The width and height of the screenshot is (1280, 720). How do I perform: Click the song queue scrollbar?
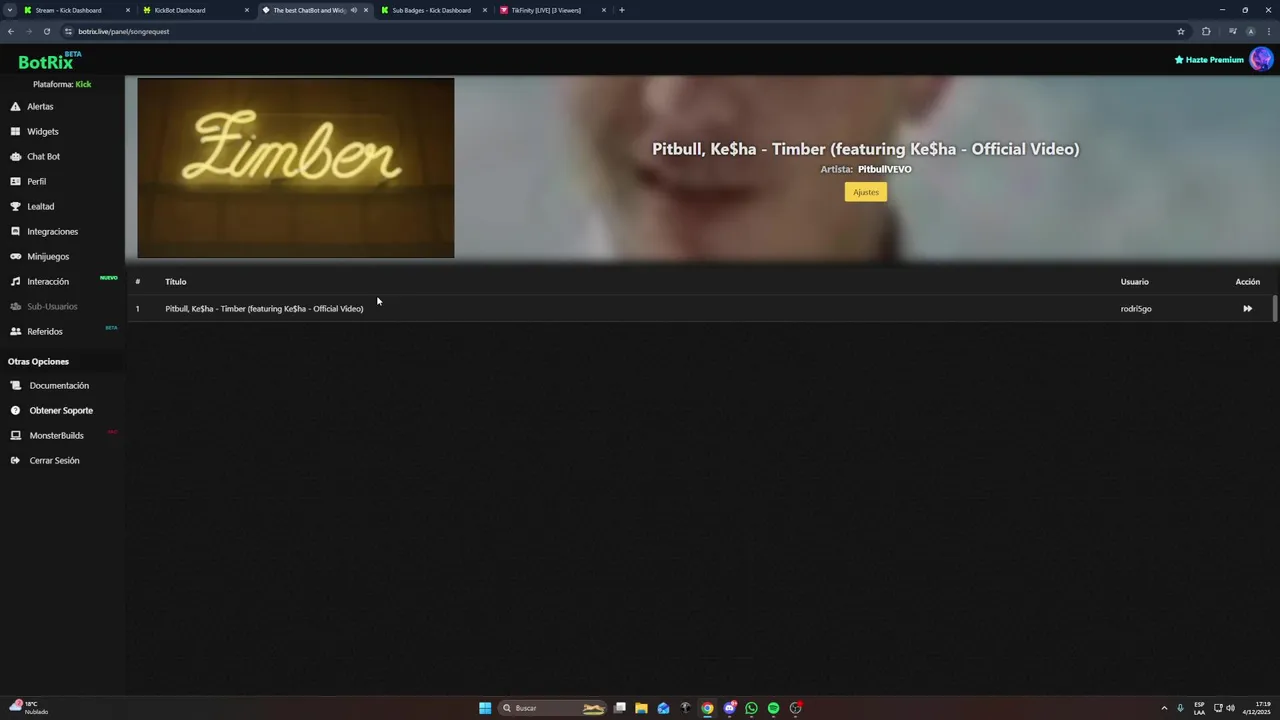pyautogui.click(x=1275, y=308)
